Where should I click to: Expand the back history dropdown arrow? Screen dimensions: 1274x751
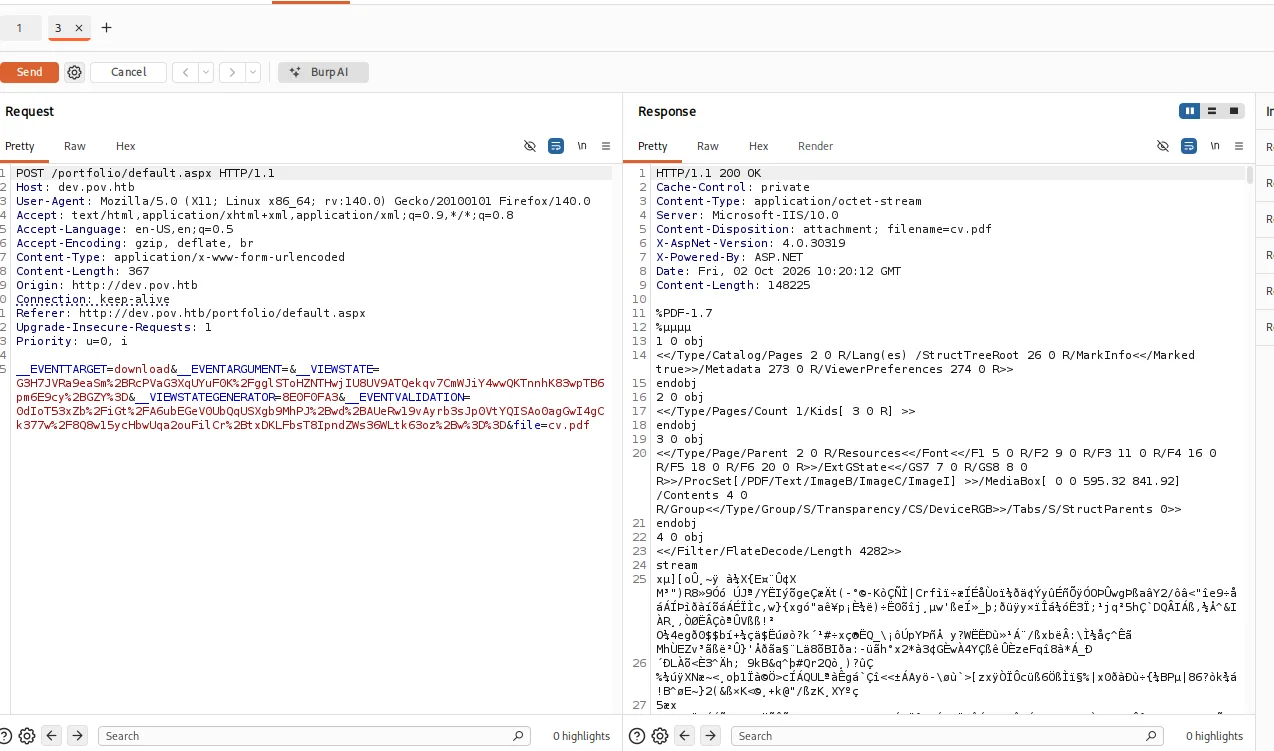(x=206, y=72)
